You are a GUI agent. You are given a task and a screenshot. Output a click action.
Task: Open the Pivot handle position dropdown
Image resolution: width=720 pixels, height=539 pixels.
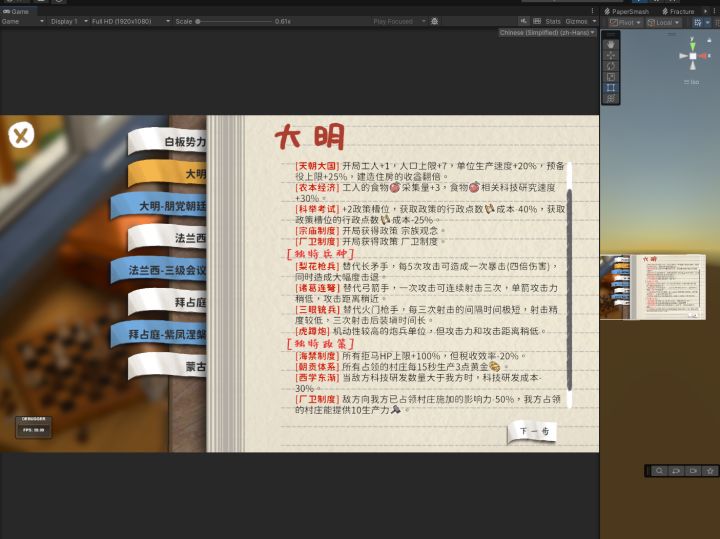[624, 22]
